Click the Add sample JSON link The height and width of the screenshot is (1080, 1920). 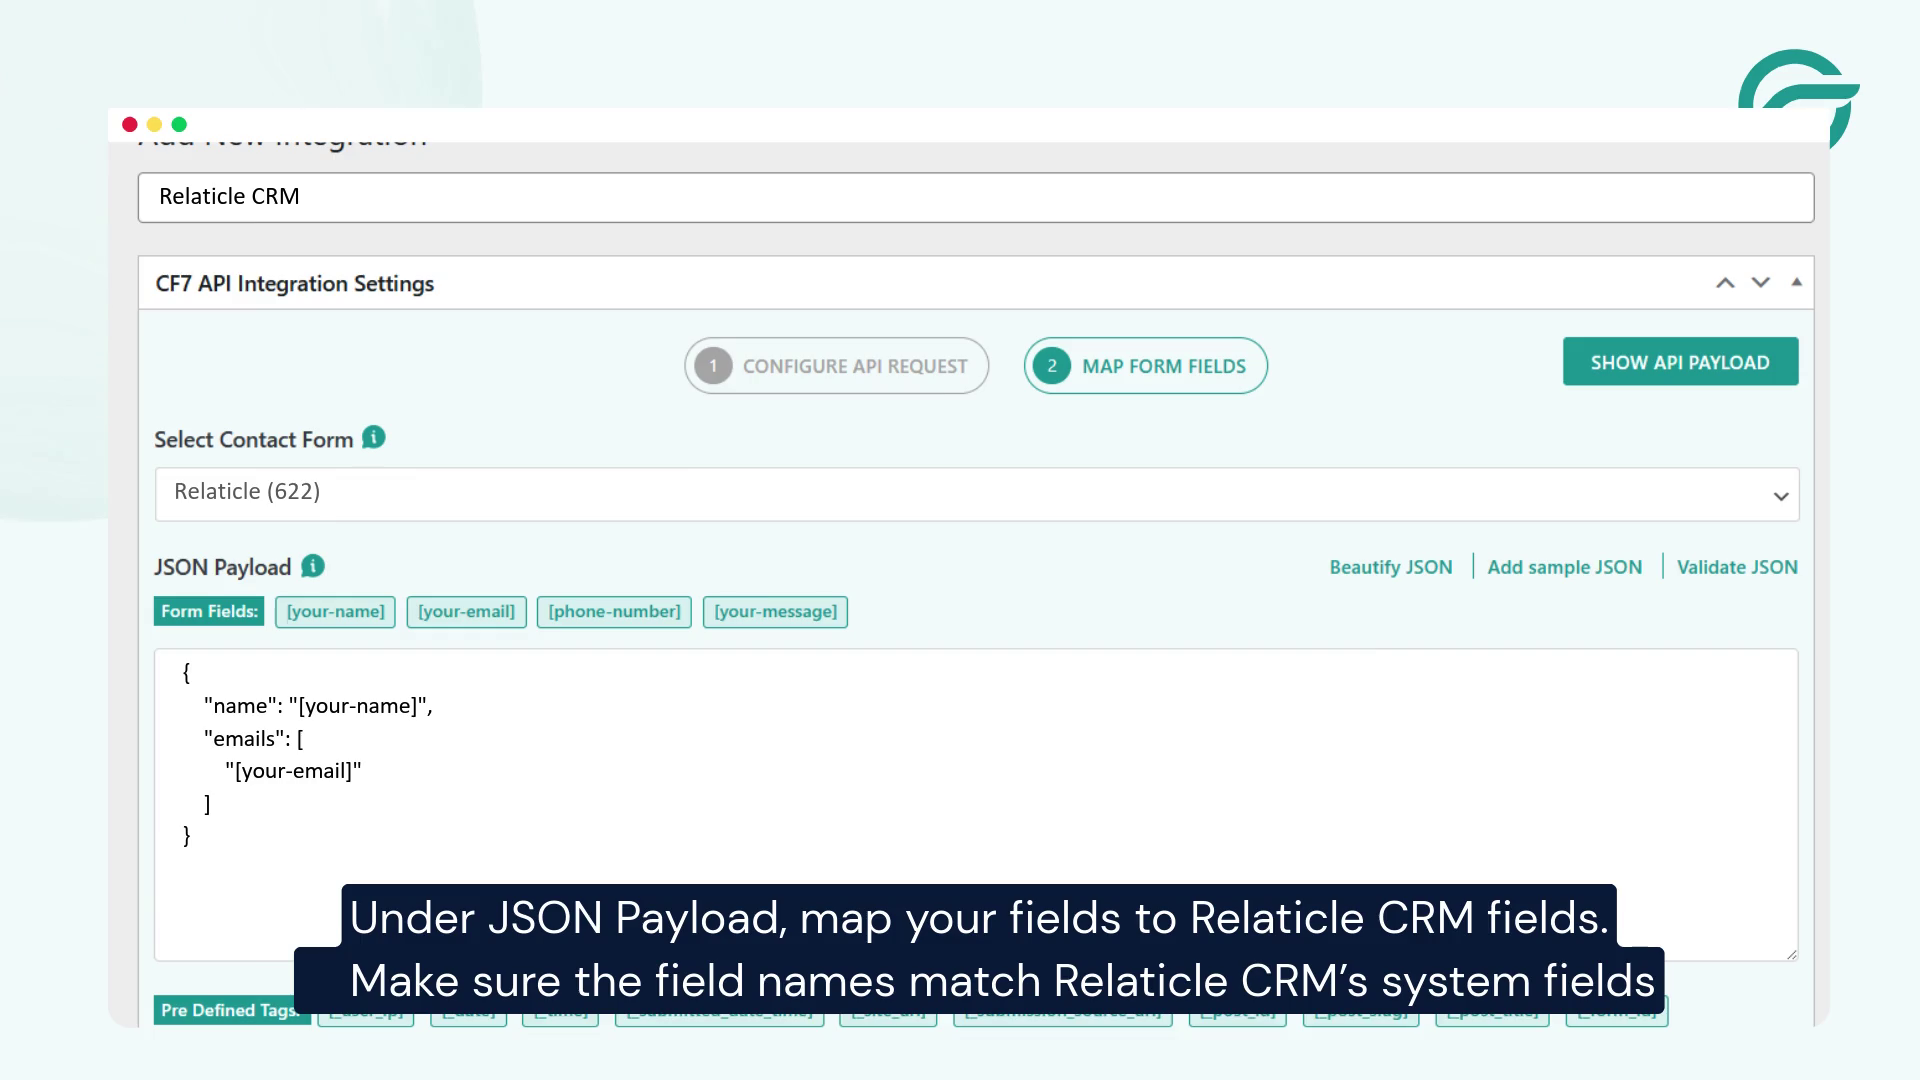pyautogui.click(x=1565, y=567)
